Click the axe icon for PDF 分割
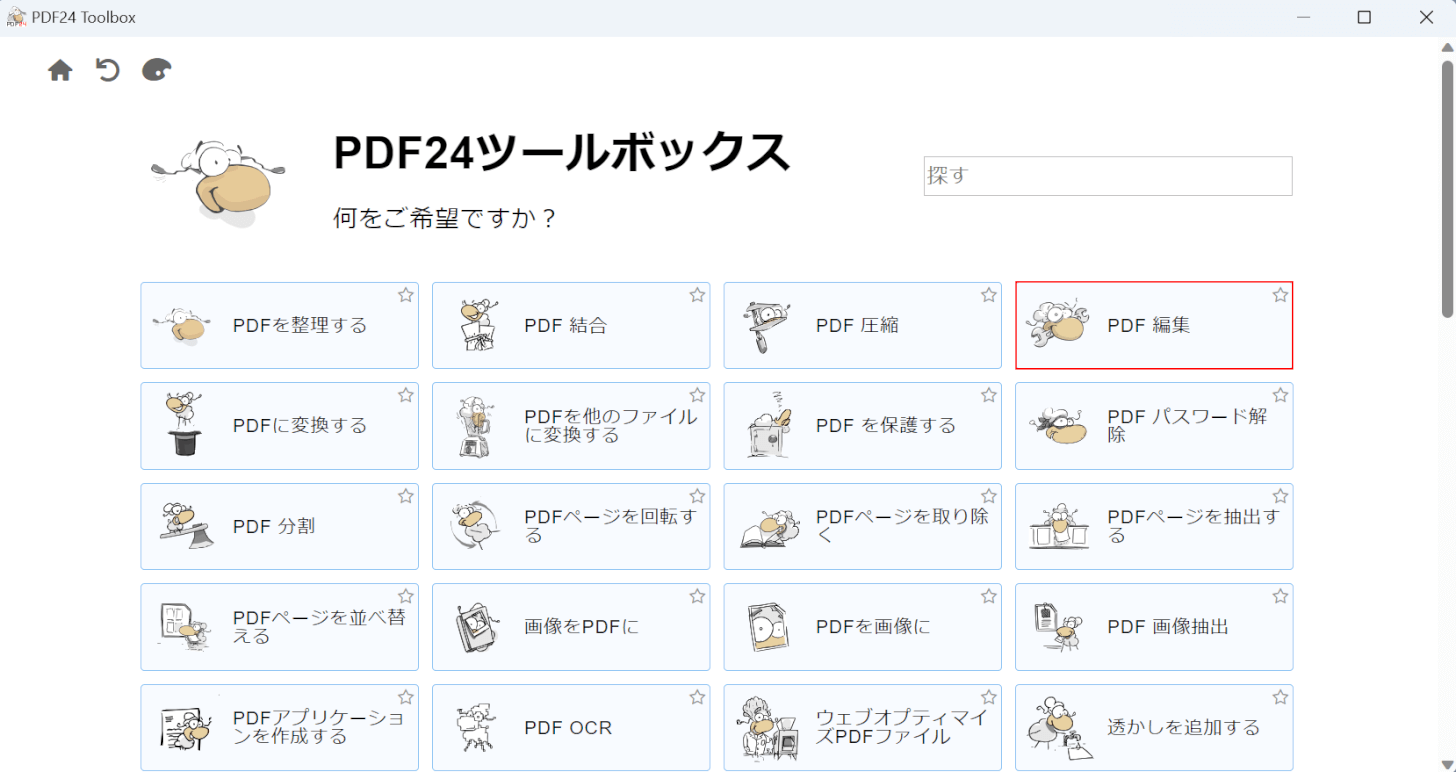1456x772 pixels. pos(186,525)
